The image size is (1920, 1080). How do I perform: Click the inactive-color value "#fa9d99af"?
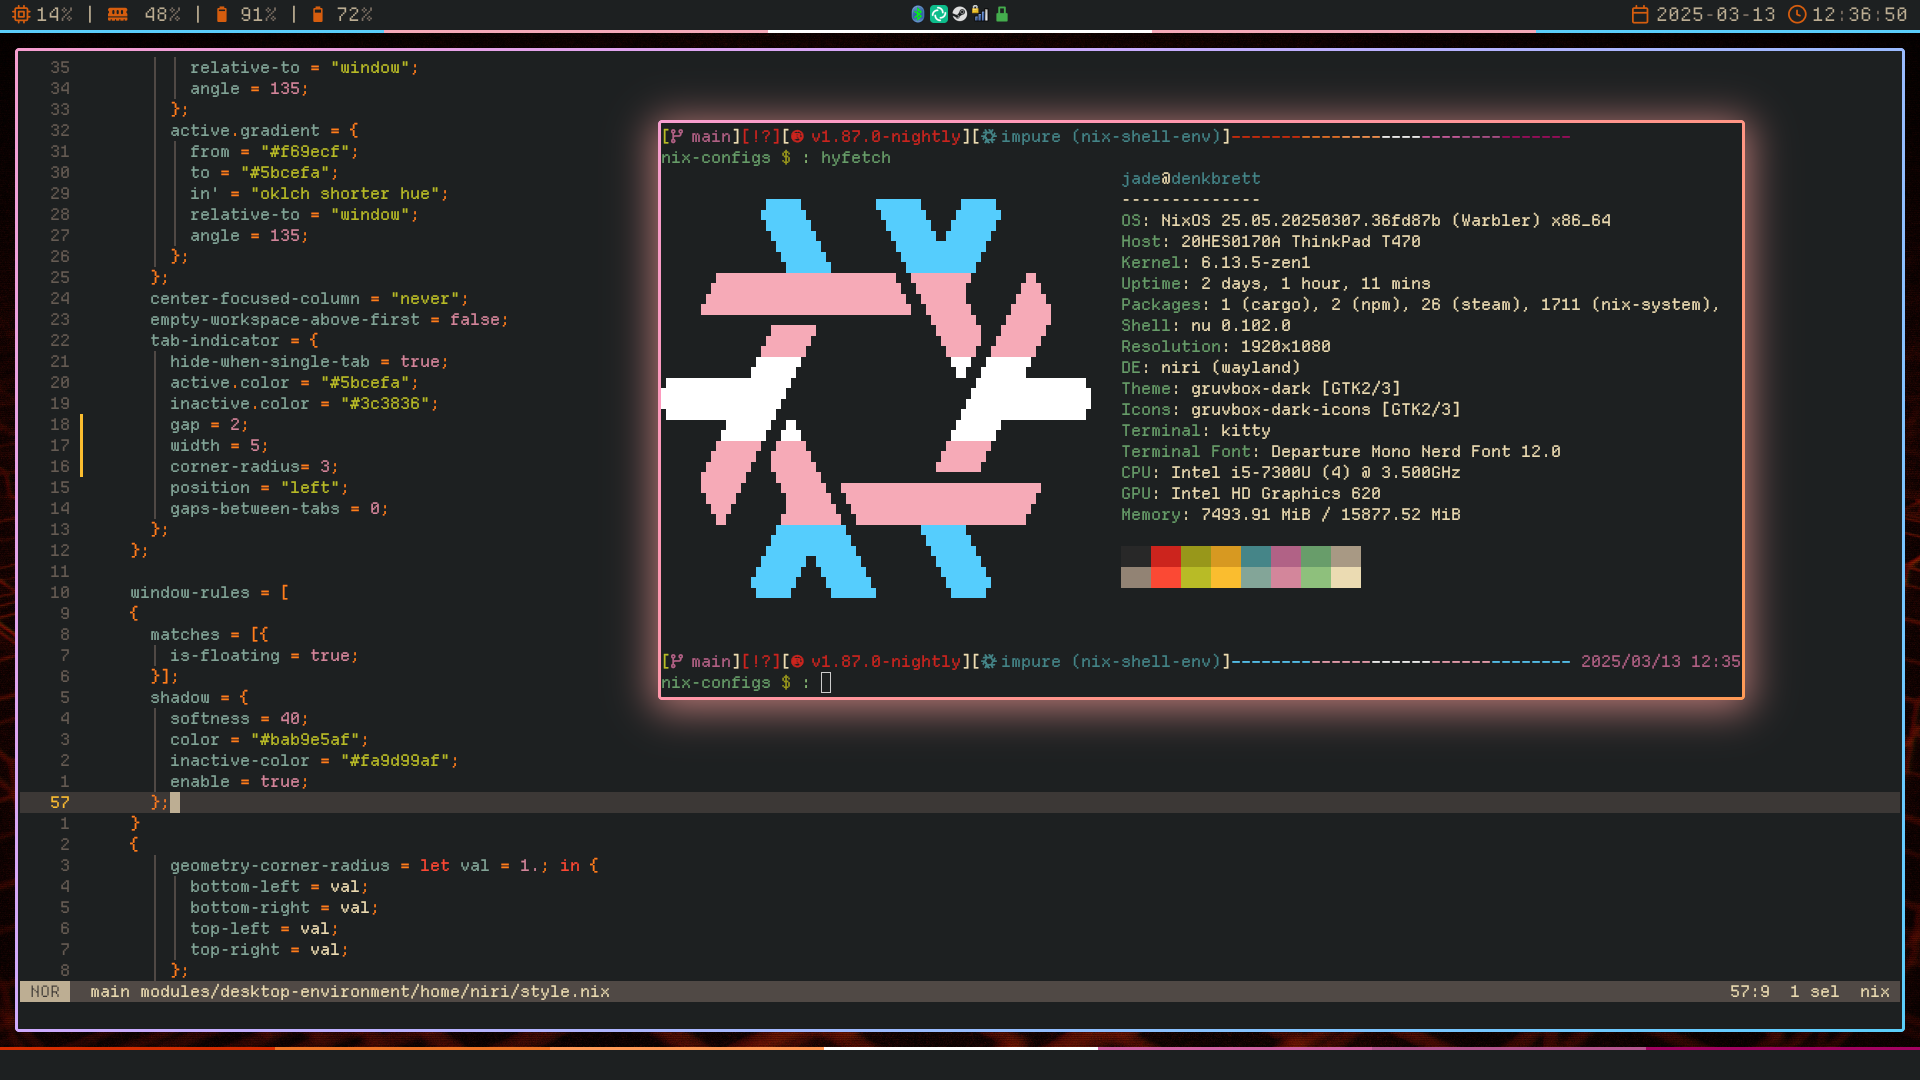pos(395,760)
